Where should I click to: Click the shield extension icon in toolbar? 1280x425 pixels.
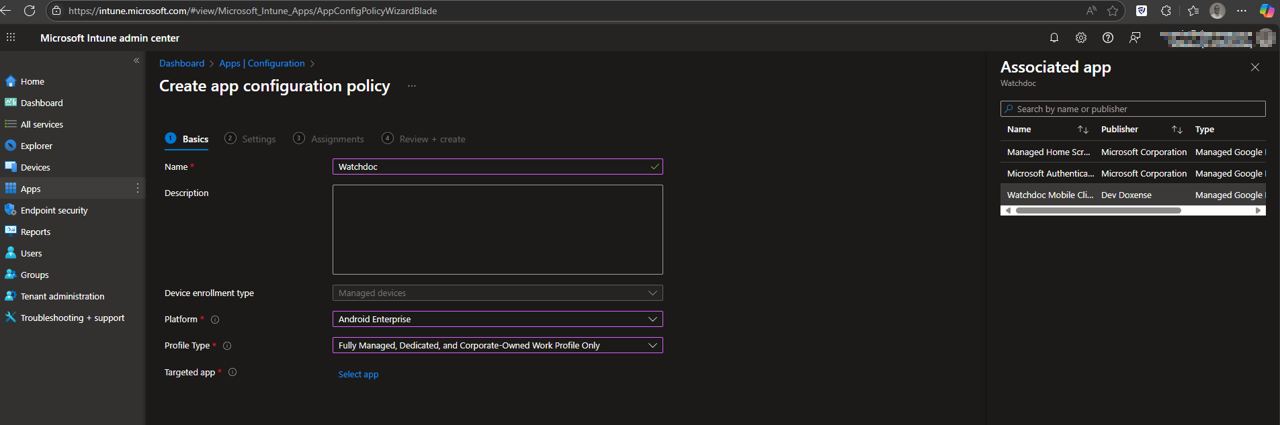[x=1141, y=11]
